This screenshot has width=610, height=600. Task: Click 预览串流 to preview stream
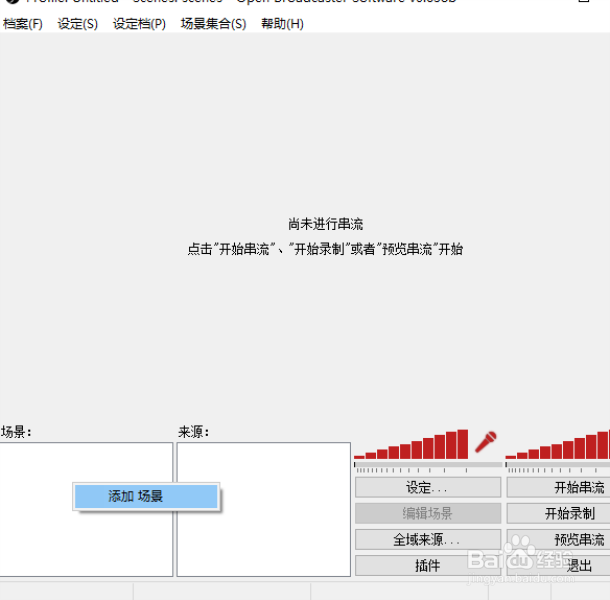click(558, 539)
